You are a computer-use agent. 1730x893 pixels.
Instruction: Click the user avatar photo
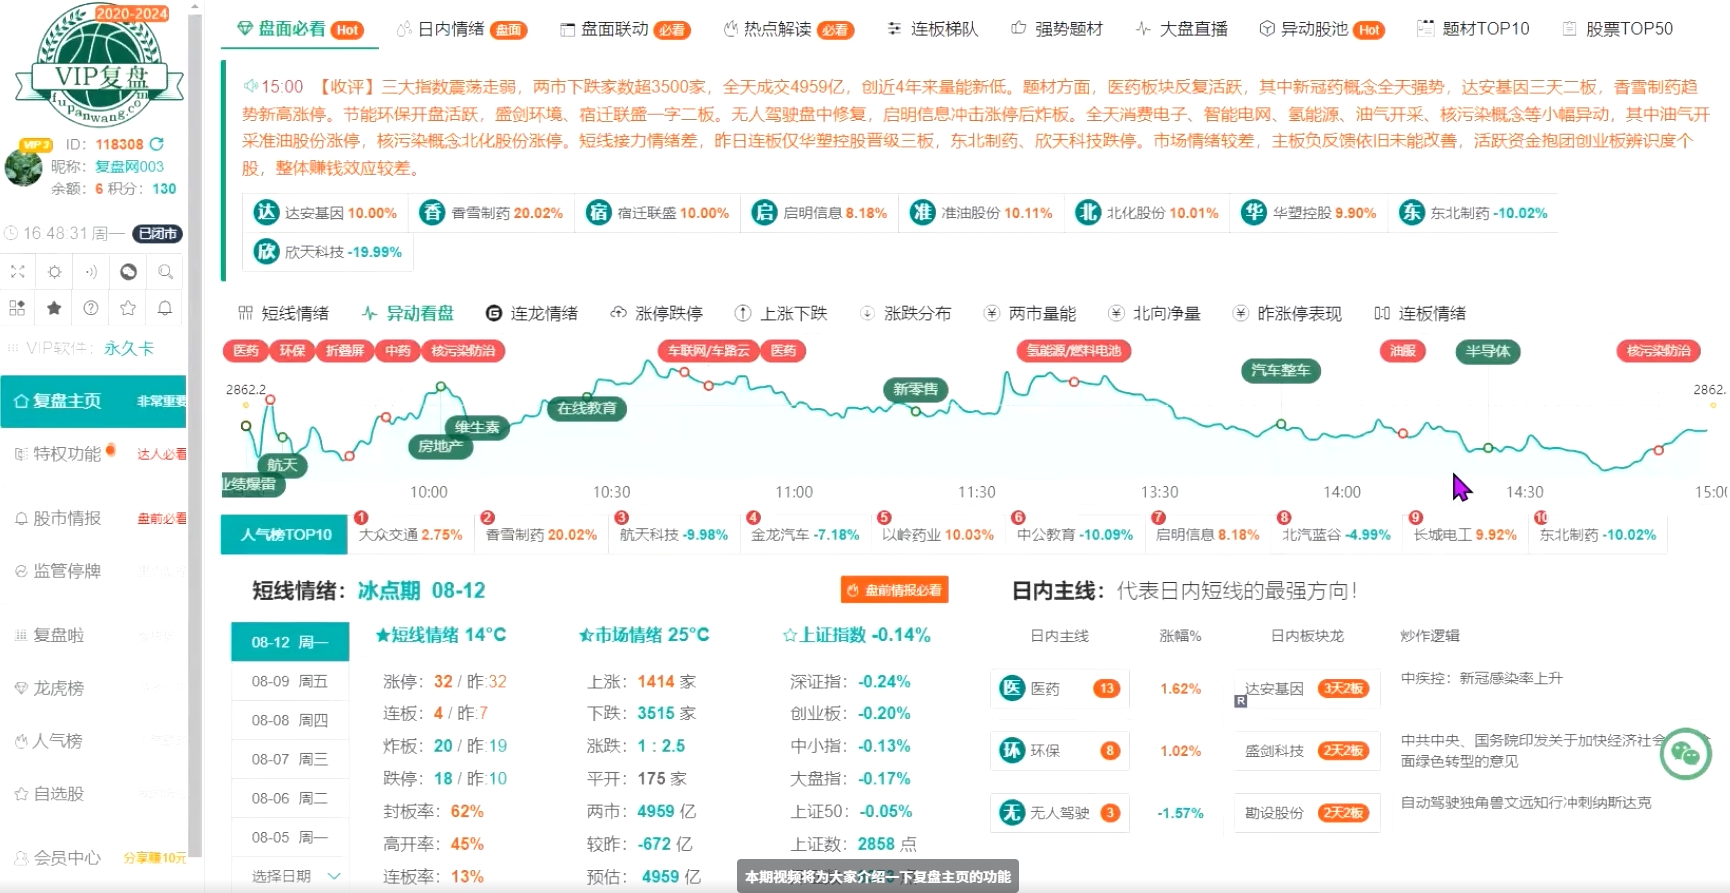(23, 166)
